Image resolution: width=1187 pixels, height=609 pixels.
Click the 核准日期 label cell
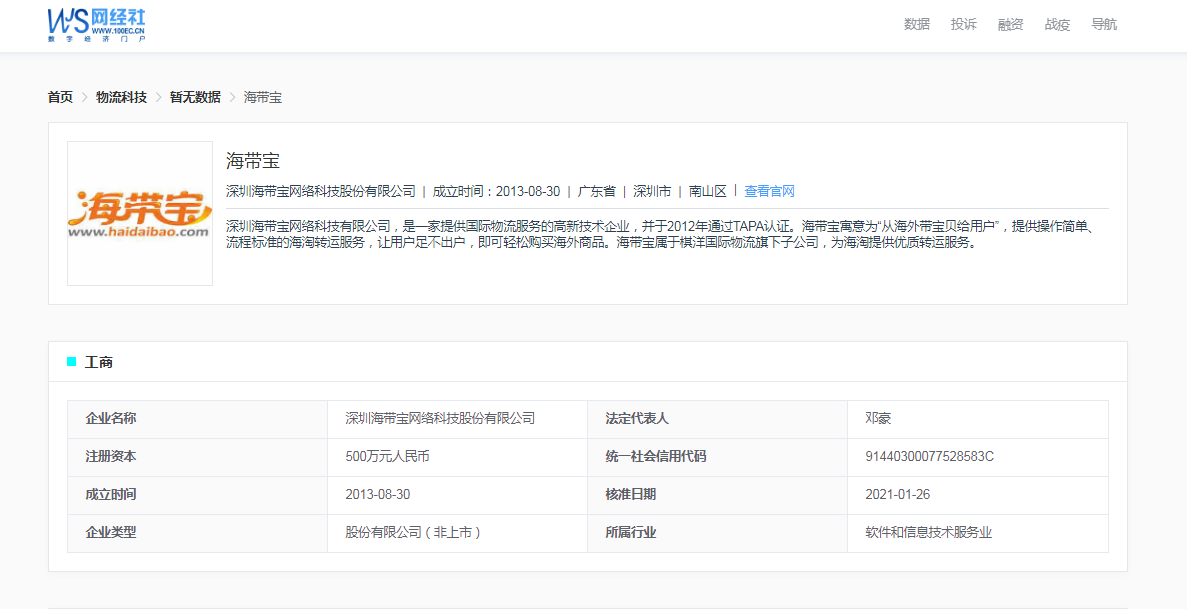(717, 495)
